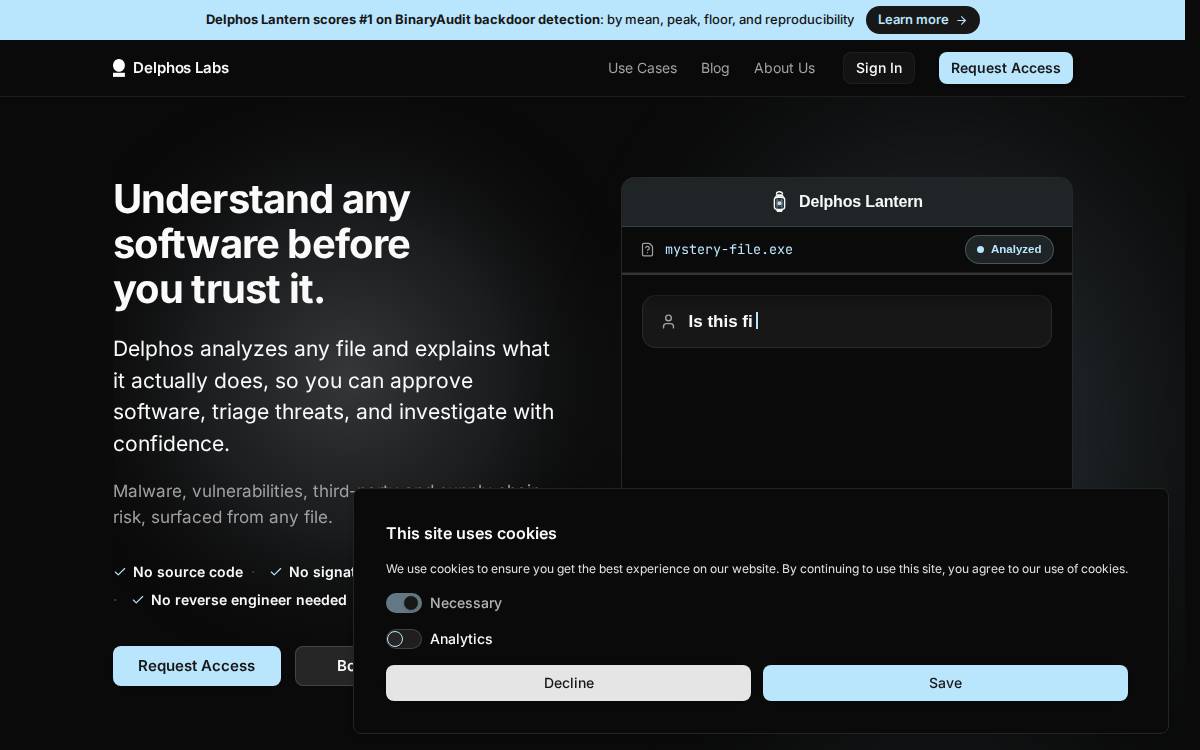The width and height of the screenshot is (1200, 750).
Task: Click the Delphos Lantern icon in the panel header
Action: (x=780, y=202)
